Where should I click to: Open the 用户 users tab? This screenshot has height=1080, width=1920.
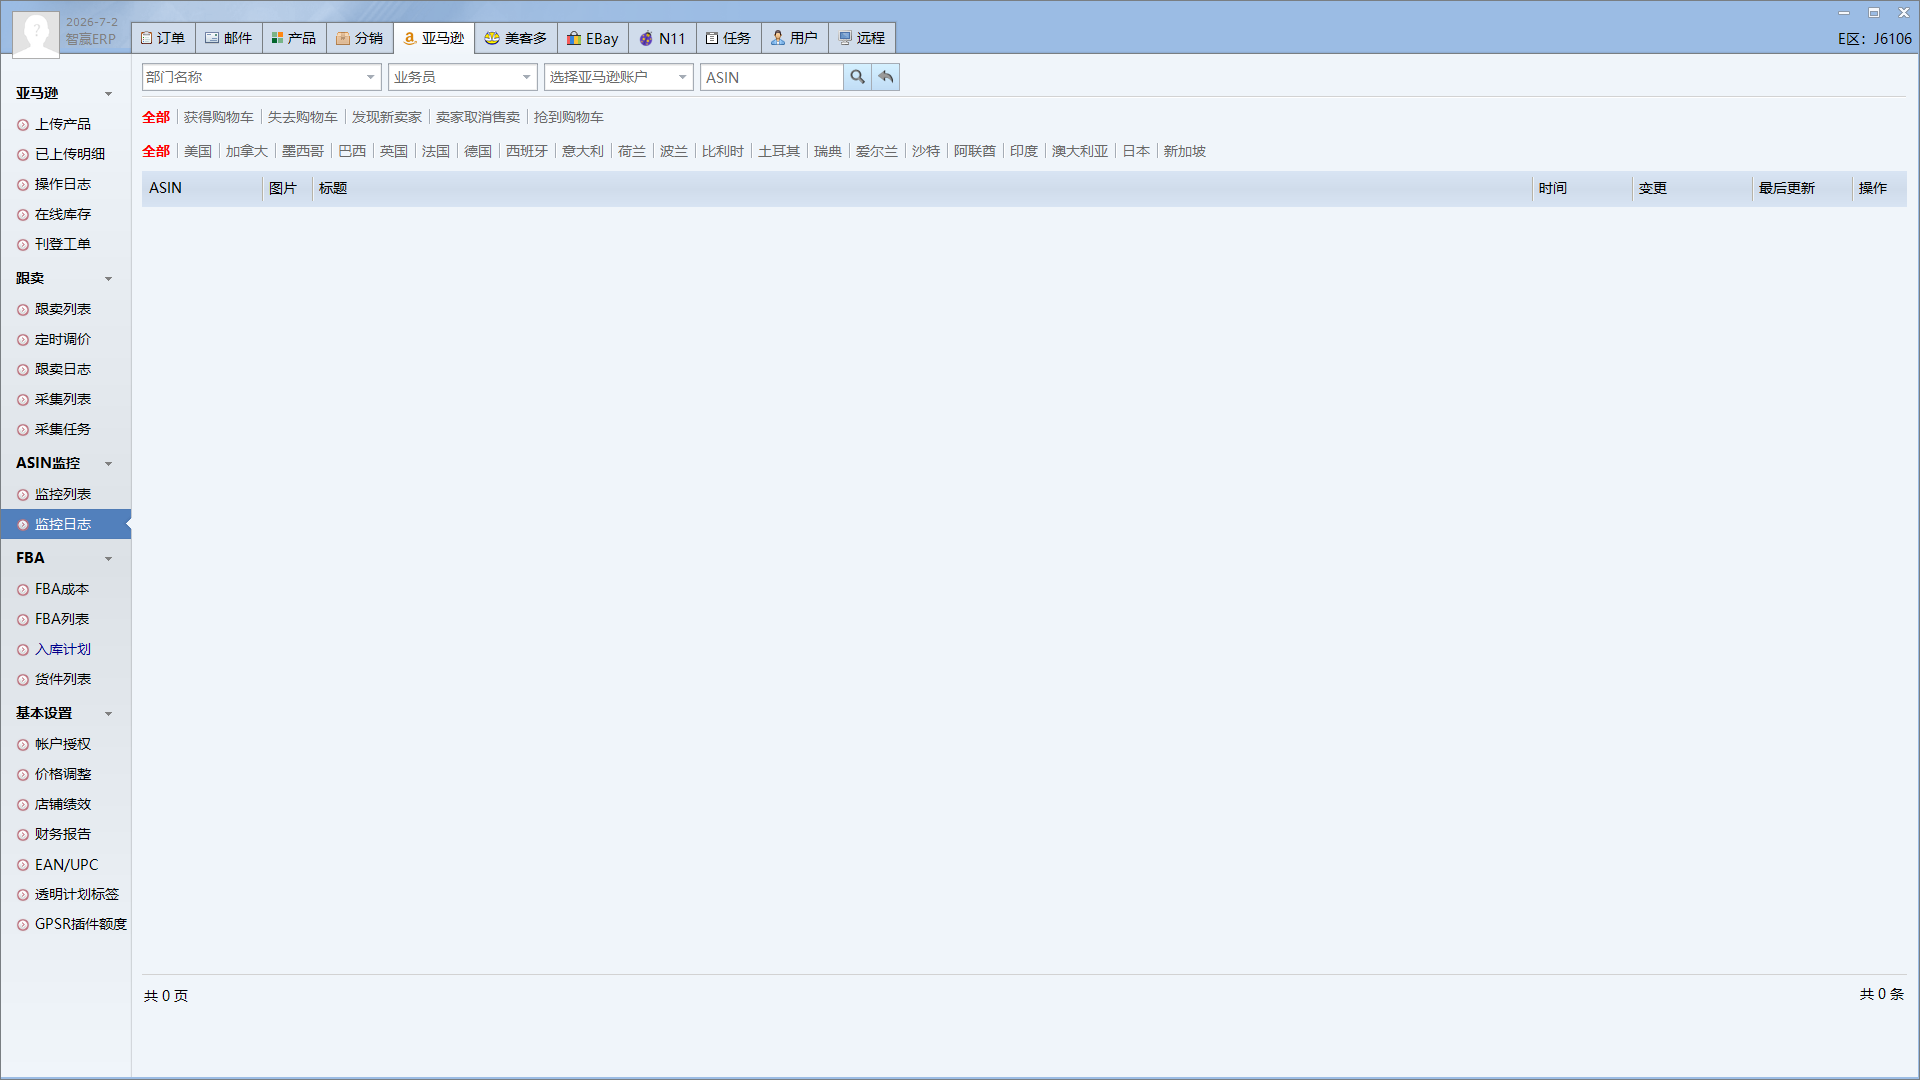[795, 38]
